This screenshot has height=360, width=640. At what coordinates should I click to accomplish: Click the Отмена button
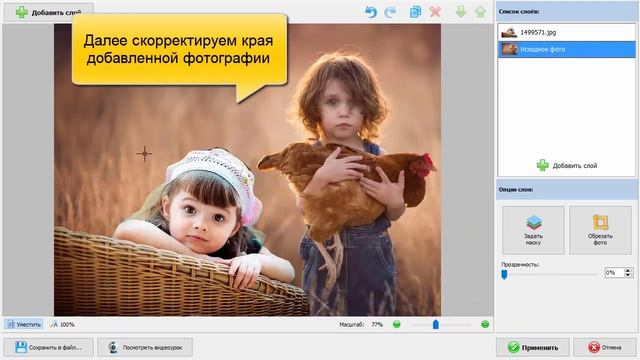pos(604,347)
